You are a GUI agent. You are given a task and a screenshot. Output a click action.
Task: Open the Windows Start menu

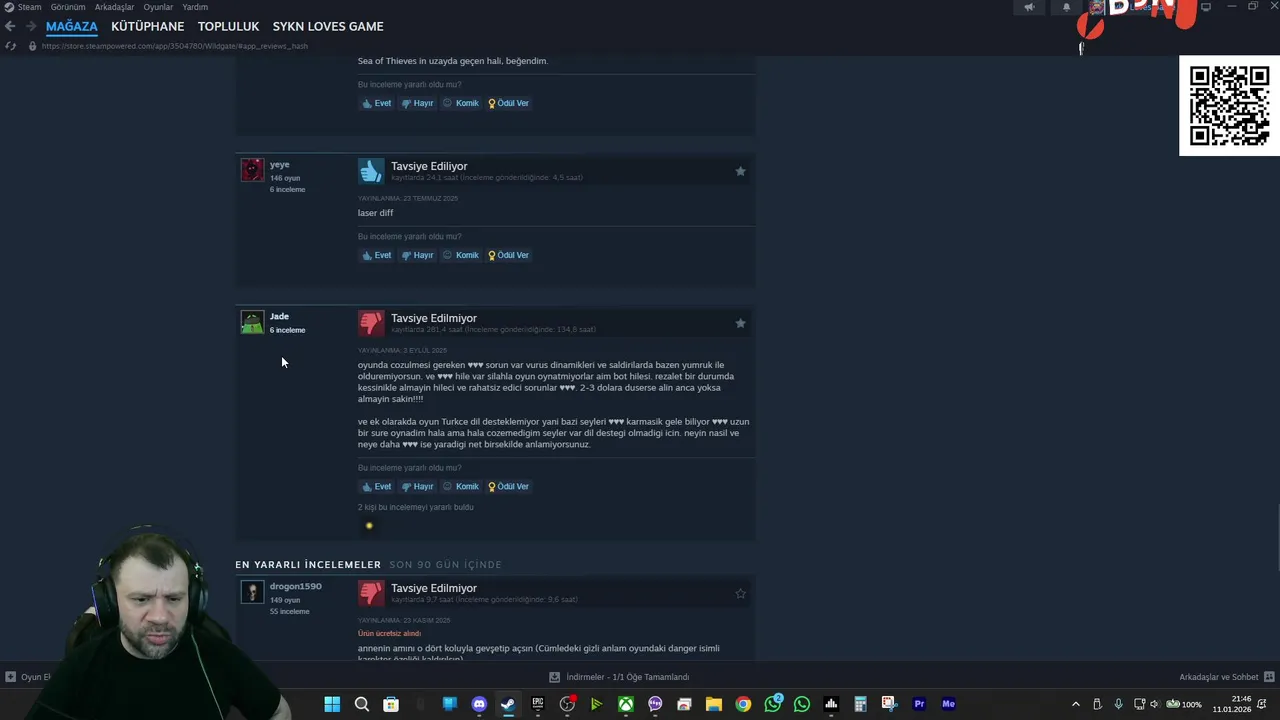point(332,704)
